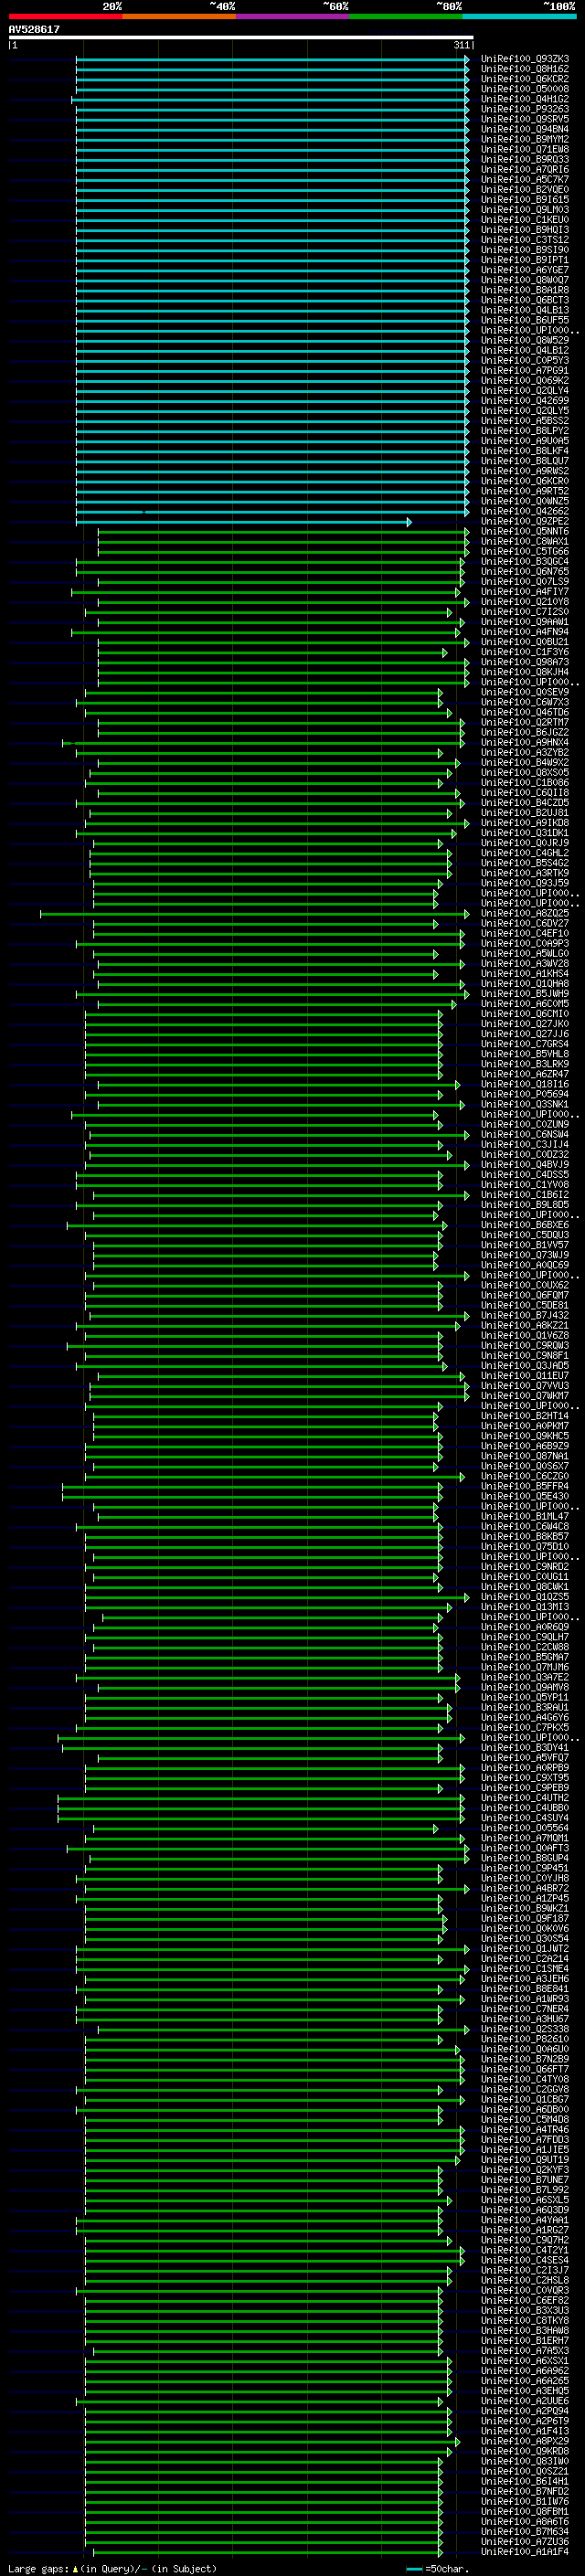Click hit label UniRef100_P93263
Screen dimensions: 585x2576
point(525,109)
